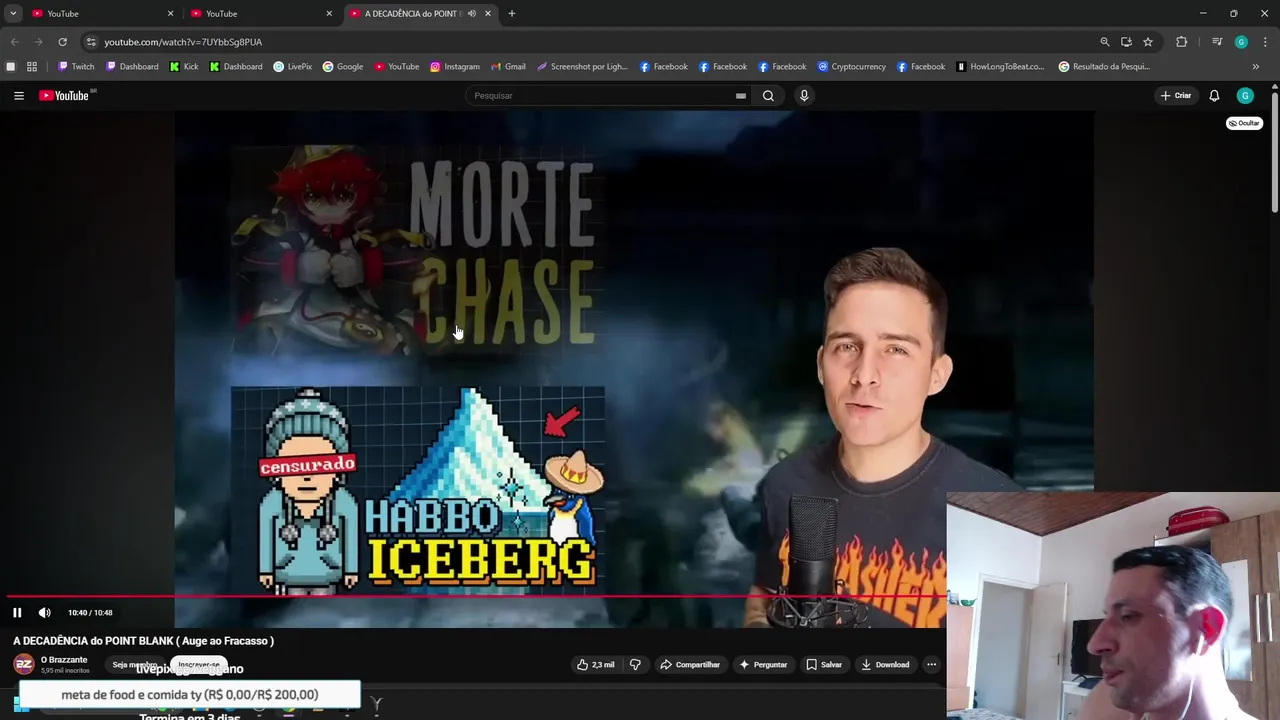Open the Chrome three-dot menu
Viewport: 1280px width, 720px height.
(x=1265, y=42)
